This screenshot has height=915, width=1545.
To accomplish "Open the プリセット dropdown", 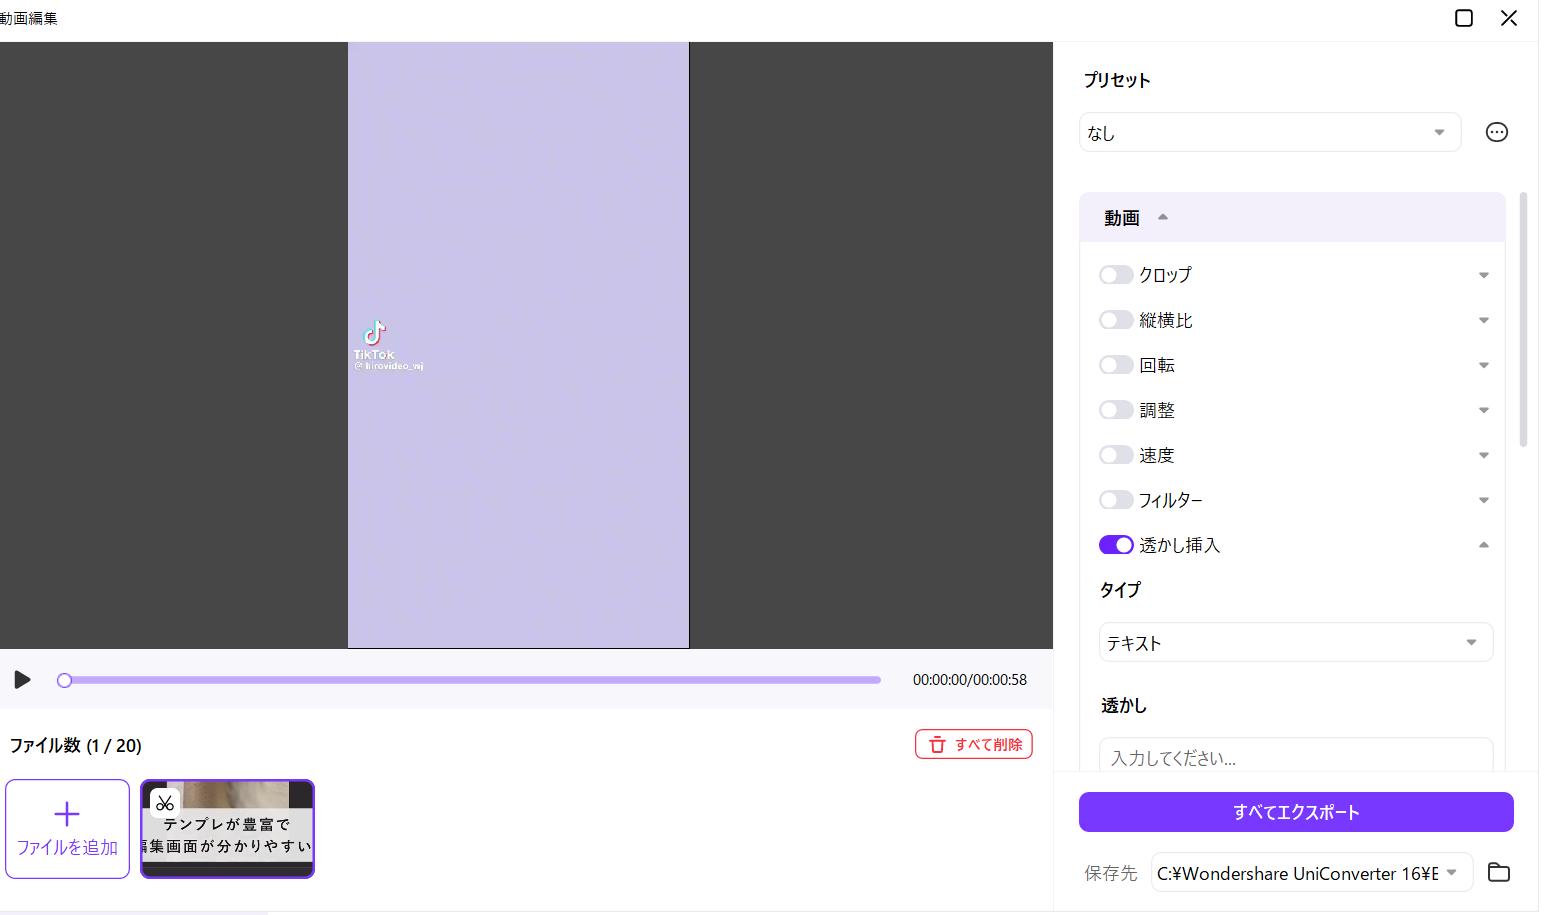I will 1269,133.
